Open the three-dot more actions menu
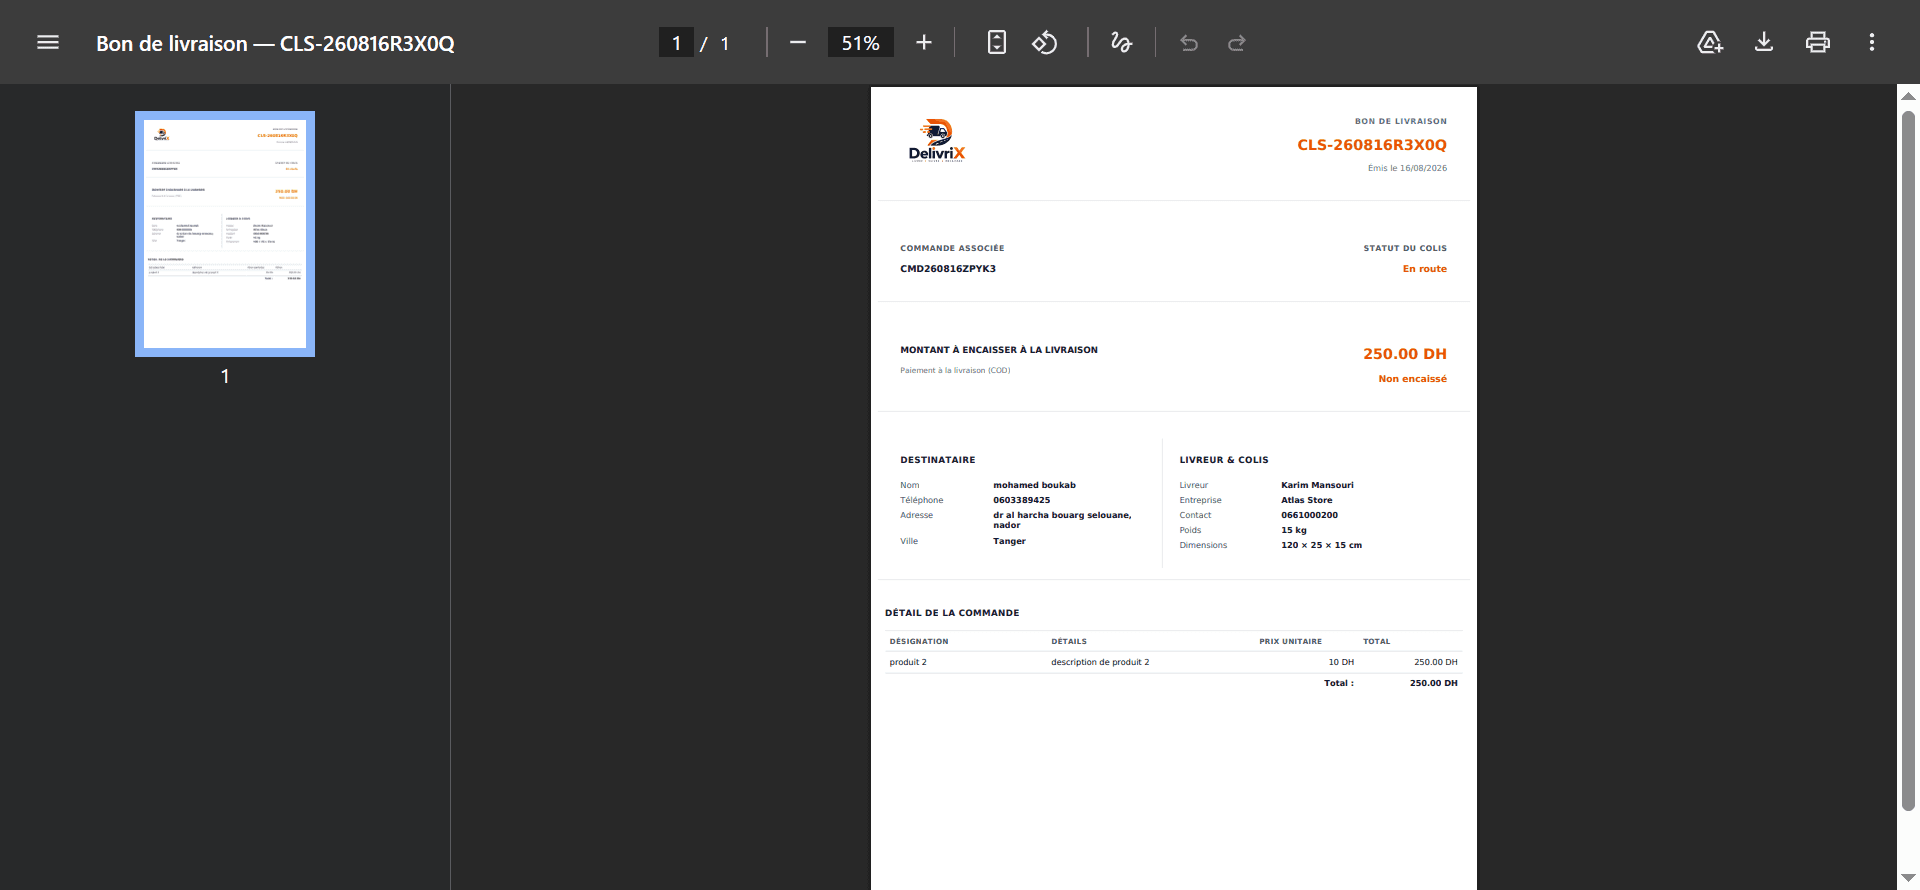Screen dimensions: 1920x890 [1872, 42]
